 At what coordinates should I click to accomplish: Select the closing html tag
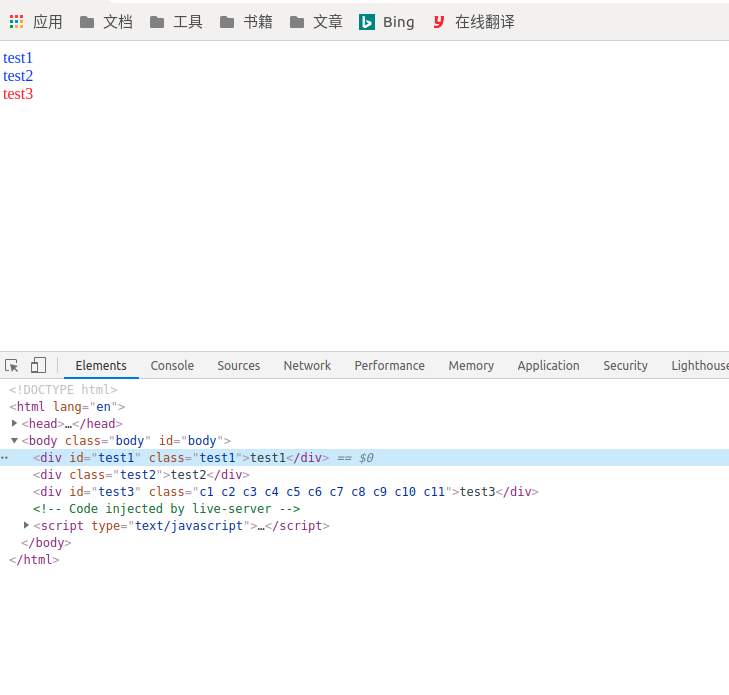(x=34, y=560)
